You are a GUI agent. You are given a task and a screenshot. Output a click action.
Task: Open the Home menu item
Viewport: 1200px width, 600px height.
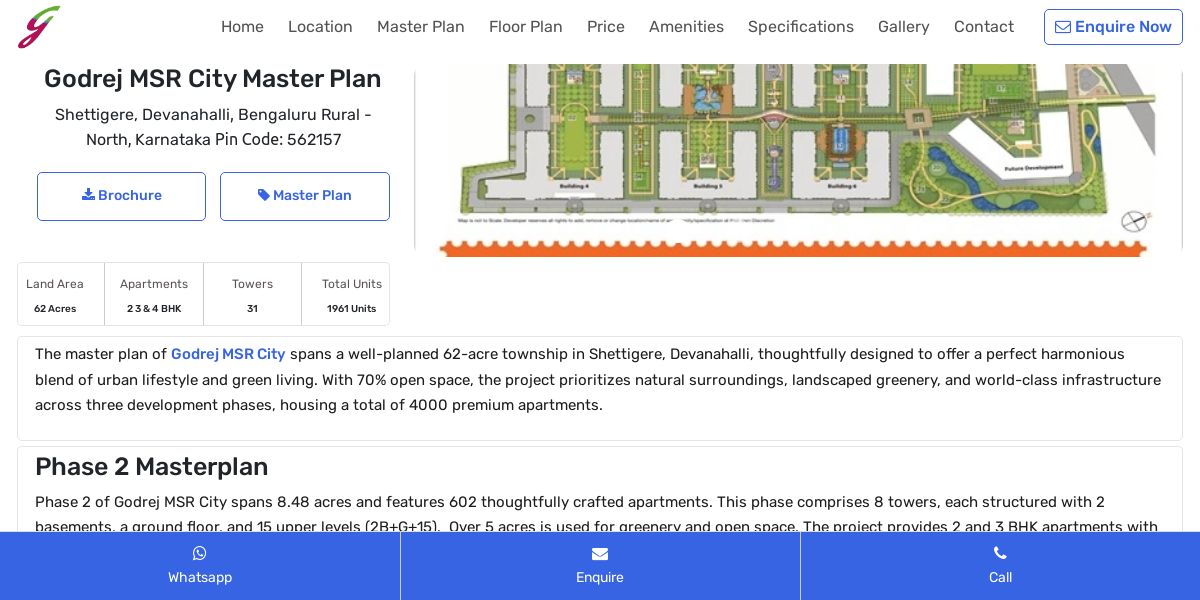tap(242, 27)
